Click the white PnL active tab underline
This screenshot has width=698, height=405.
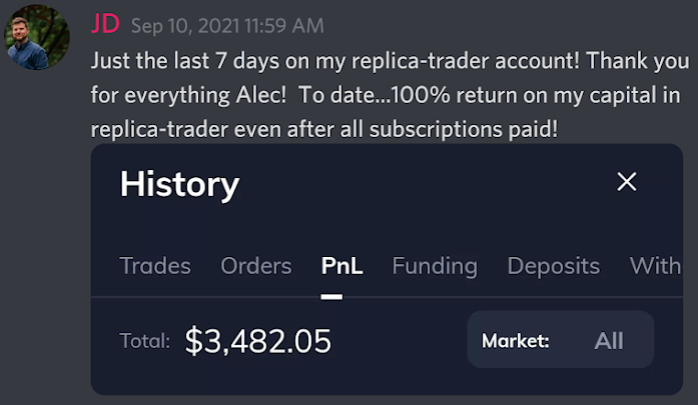(332, 297)
